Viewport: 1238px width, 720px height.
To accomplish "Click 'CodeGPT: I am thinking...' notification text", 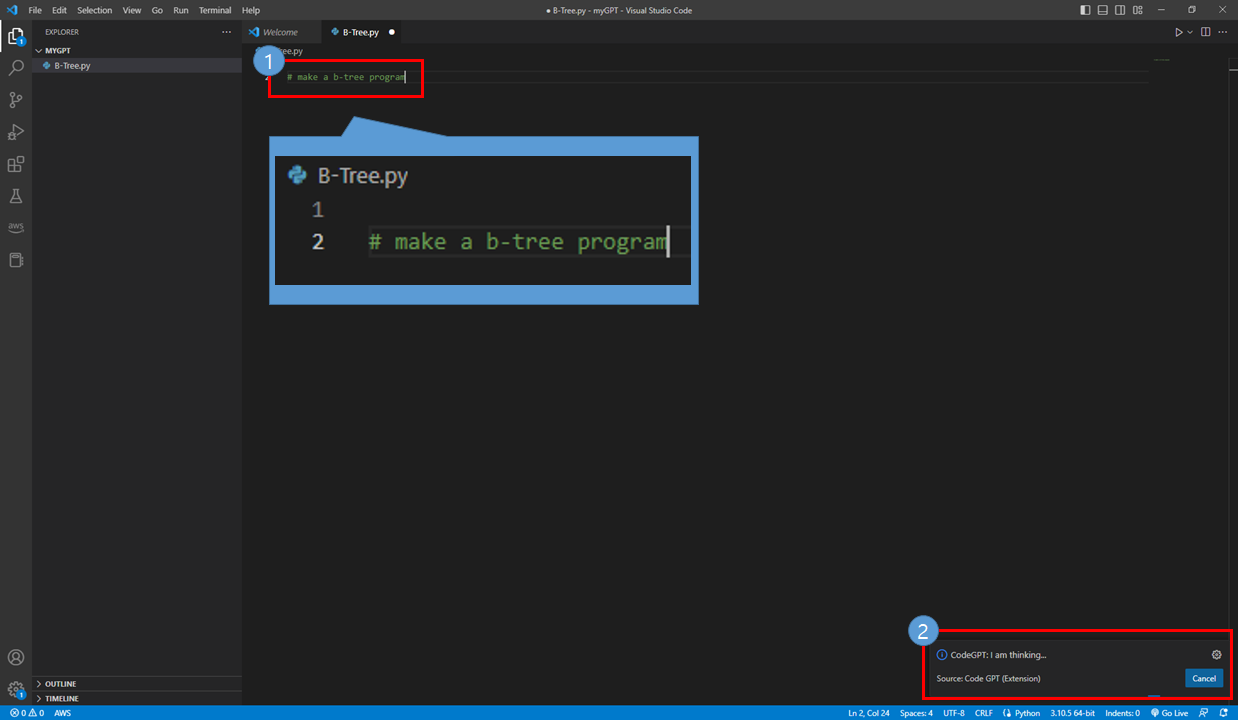I will tap(998, 655).
